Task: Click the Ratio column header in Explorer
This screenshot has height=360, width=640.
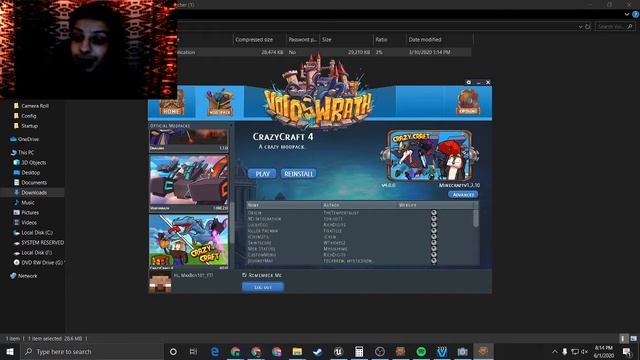Action: pos(390,40)
